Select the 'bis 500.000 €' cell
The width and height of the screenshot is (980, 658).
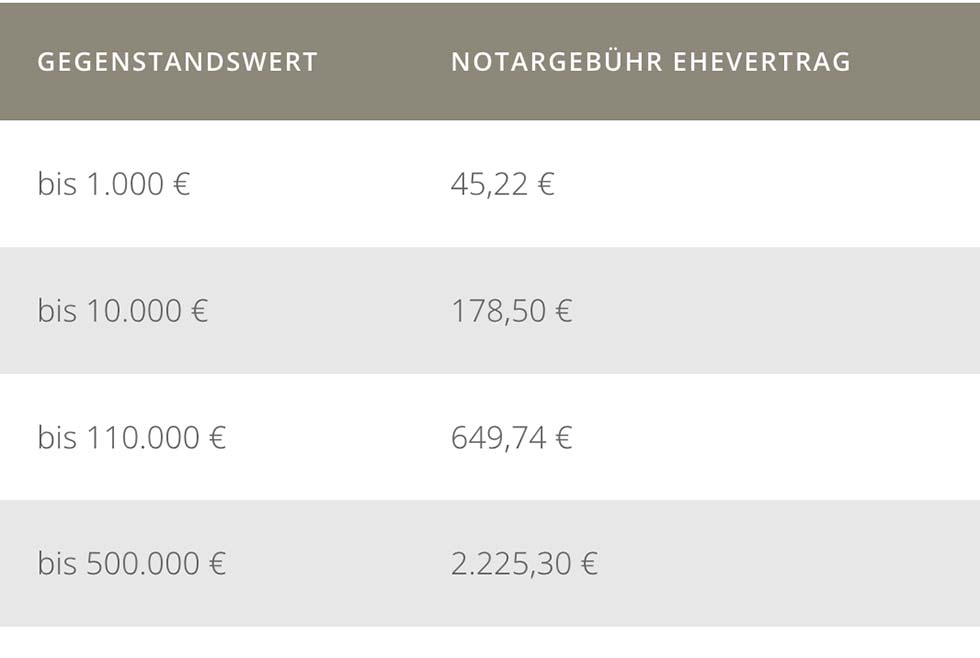[x=131, y=564]
